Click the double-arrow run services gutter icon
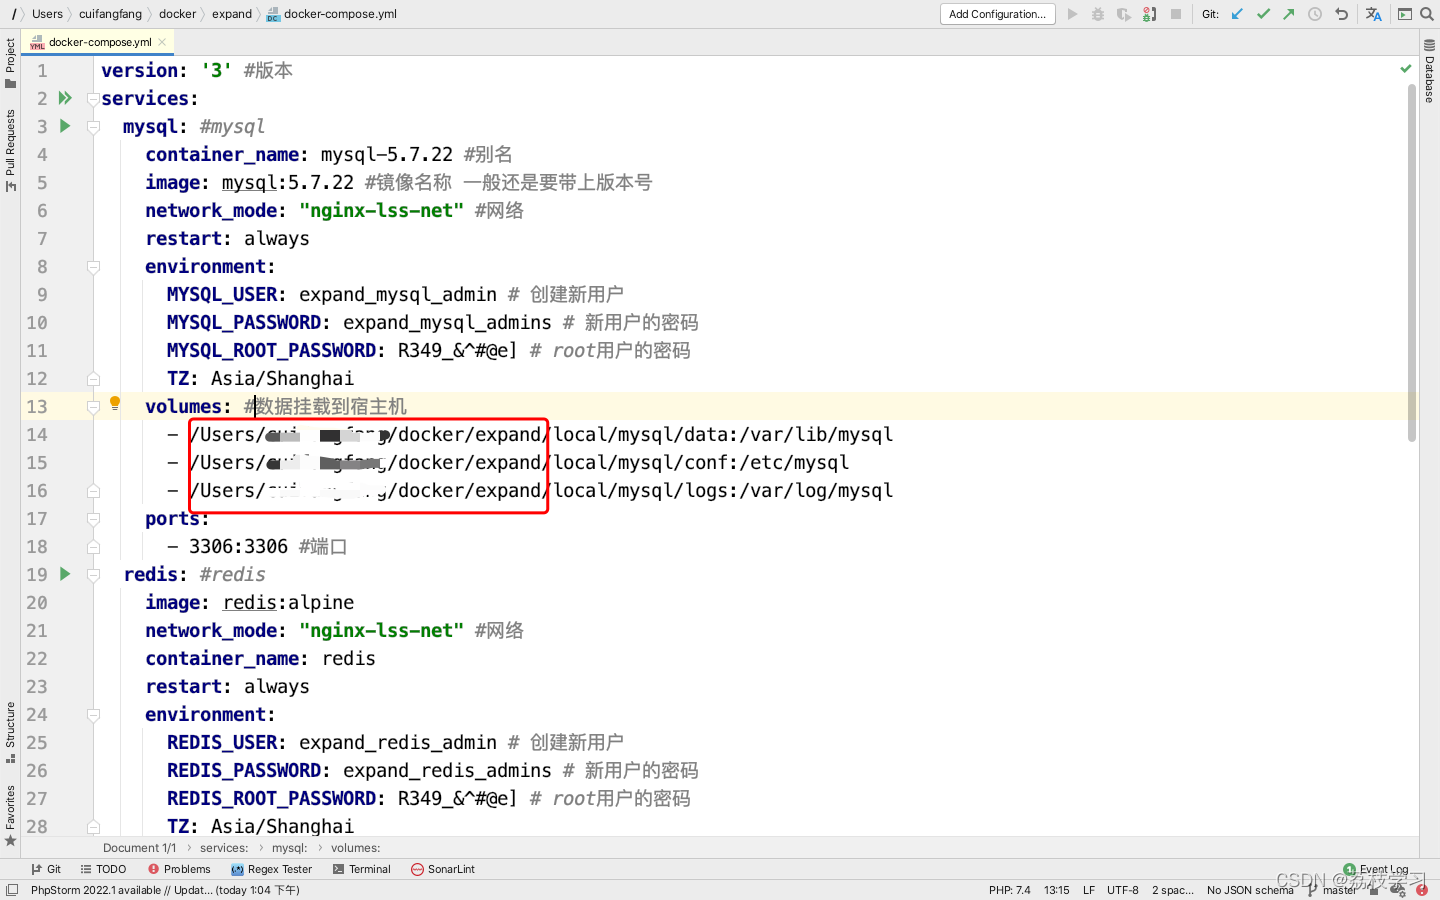This screenshot has height=900, width=1440. coord(65,98)
